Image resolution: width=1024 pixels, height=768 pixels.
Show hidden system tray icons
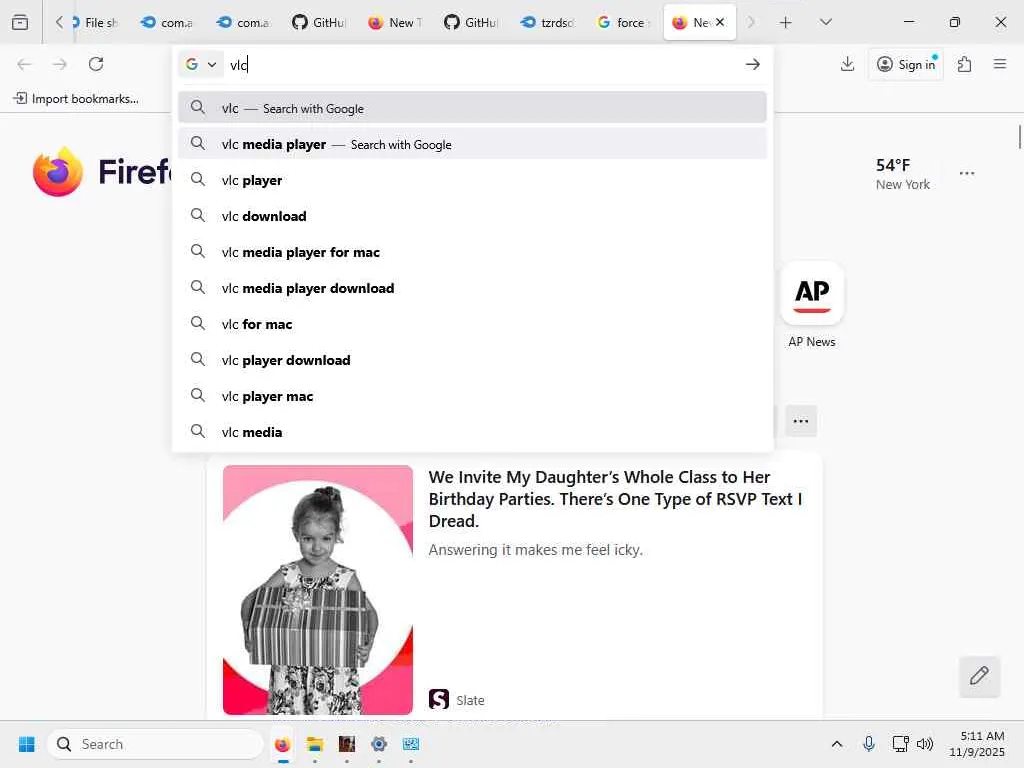click(837, 744)
